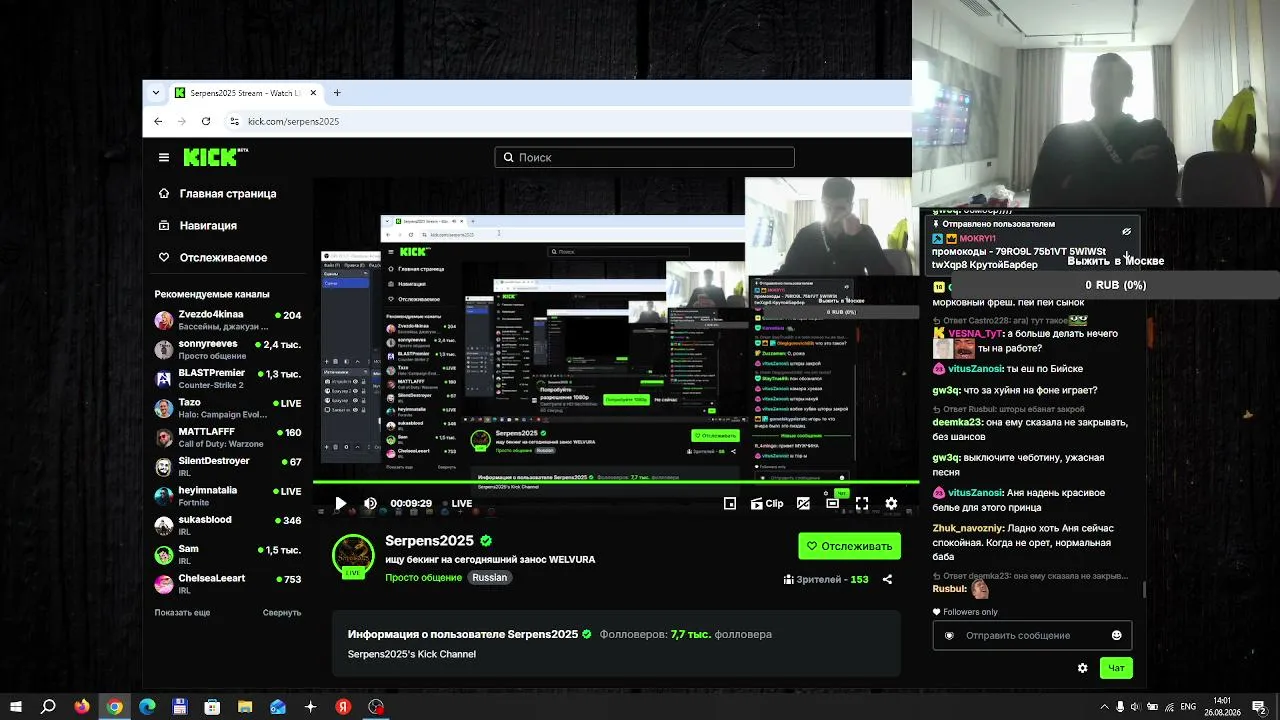Viewport: 1280px width, 720px height.
Task: Open the Tazo recommended channel
Action: tap(228, 408)
